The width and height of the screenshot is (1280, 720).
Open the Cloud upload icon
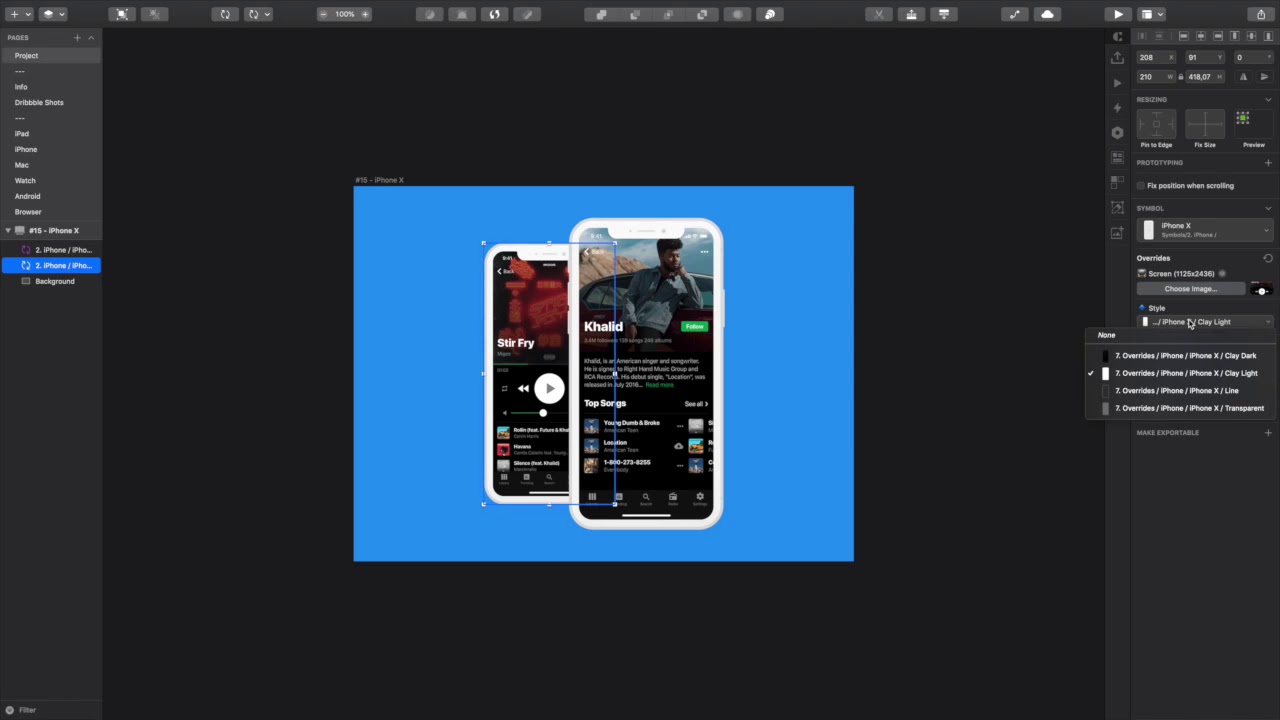point(1047,14)
